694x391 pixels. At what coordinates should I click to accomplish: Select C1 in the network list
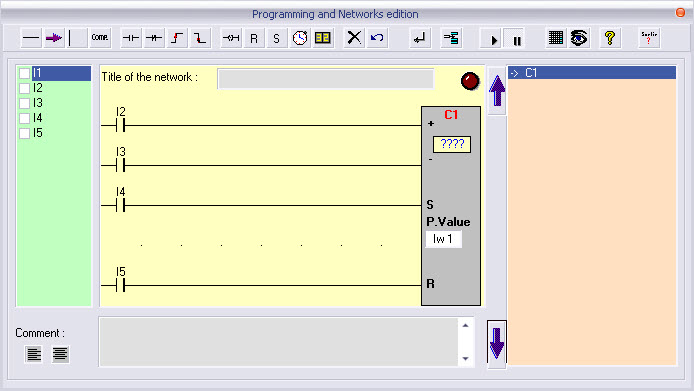tap(592, 73)
